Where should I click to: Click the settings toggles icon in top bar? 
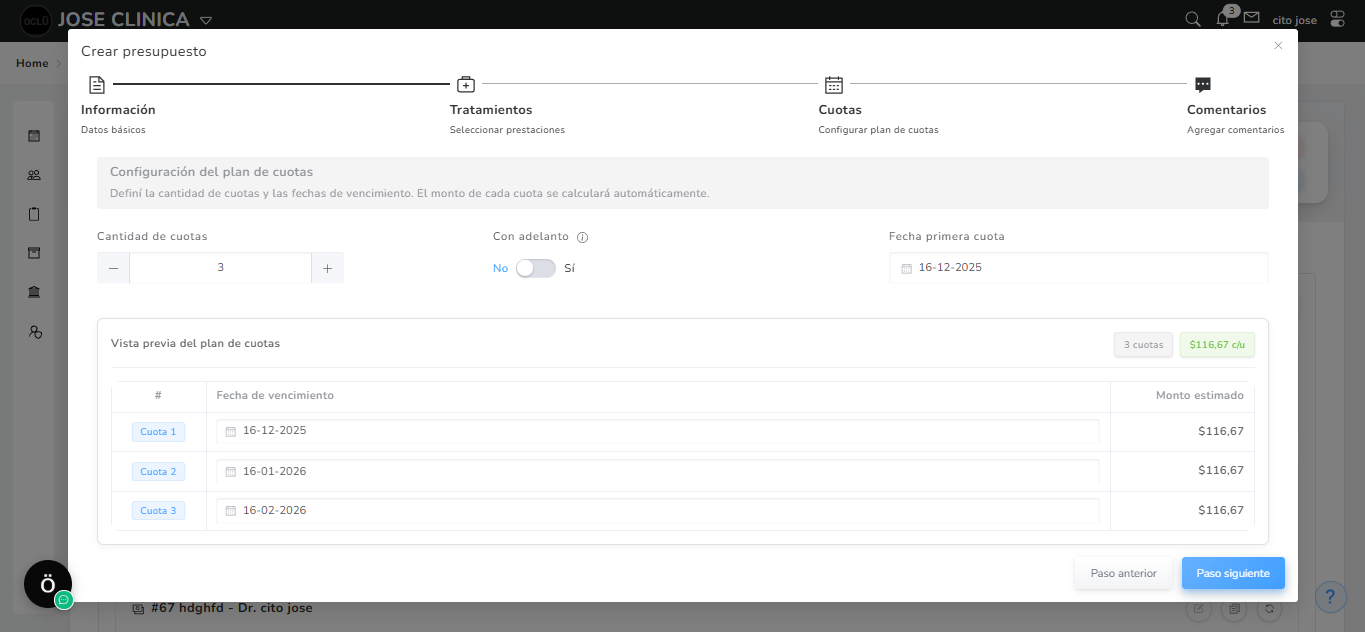point(1338,19)
